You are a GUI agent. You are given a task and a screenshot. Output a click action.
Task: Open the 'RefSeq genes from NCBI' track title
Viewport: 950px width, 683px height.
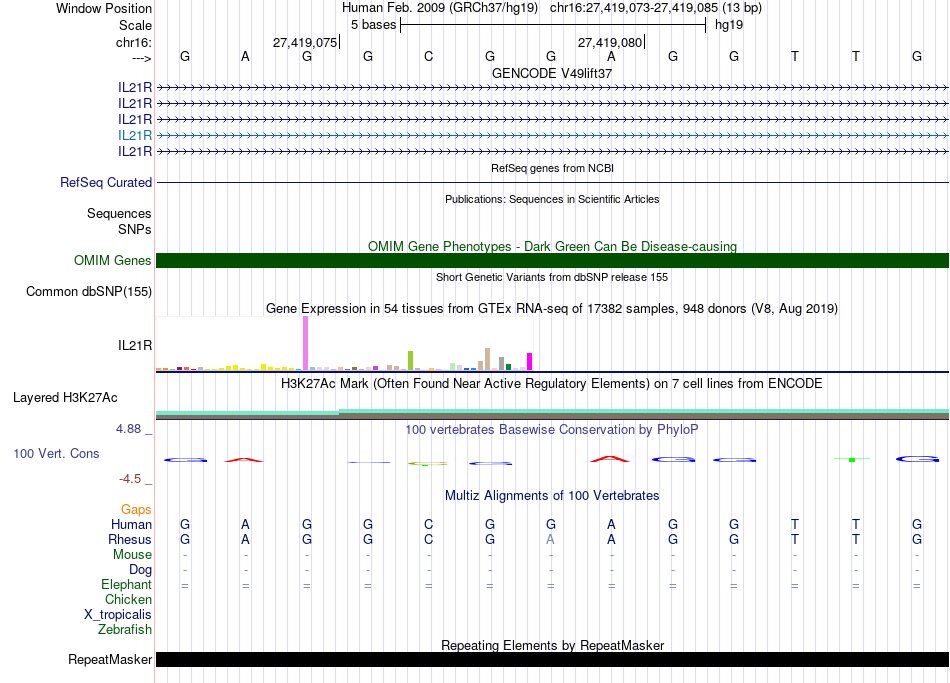(552, 168)
